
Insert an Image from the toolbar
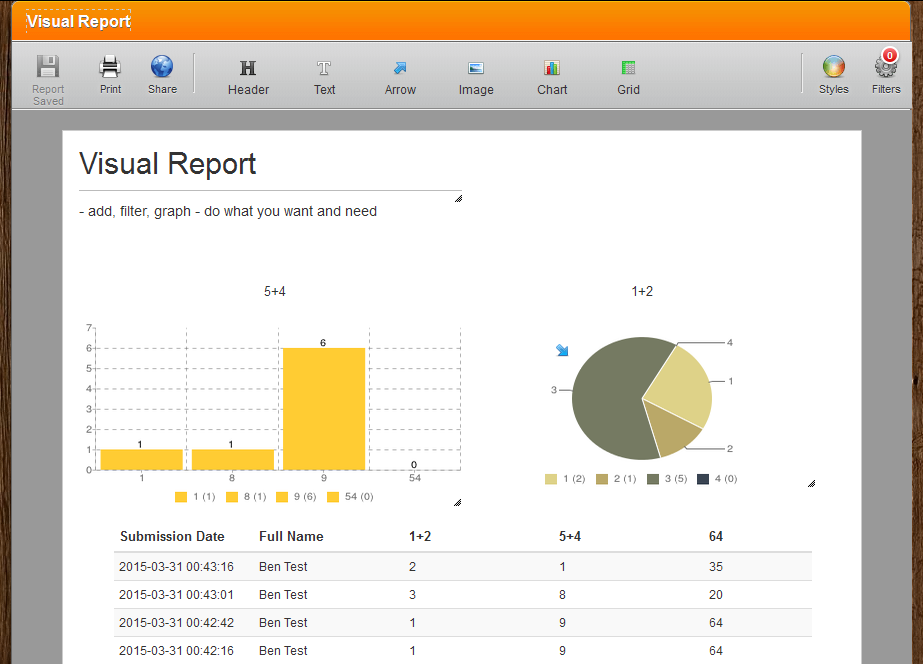click(476, 70)
